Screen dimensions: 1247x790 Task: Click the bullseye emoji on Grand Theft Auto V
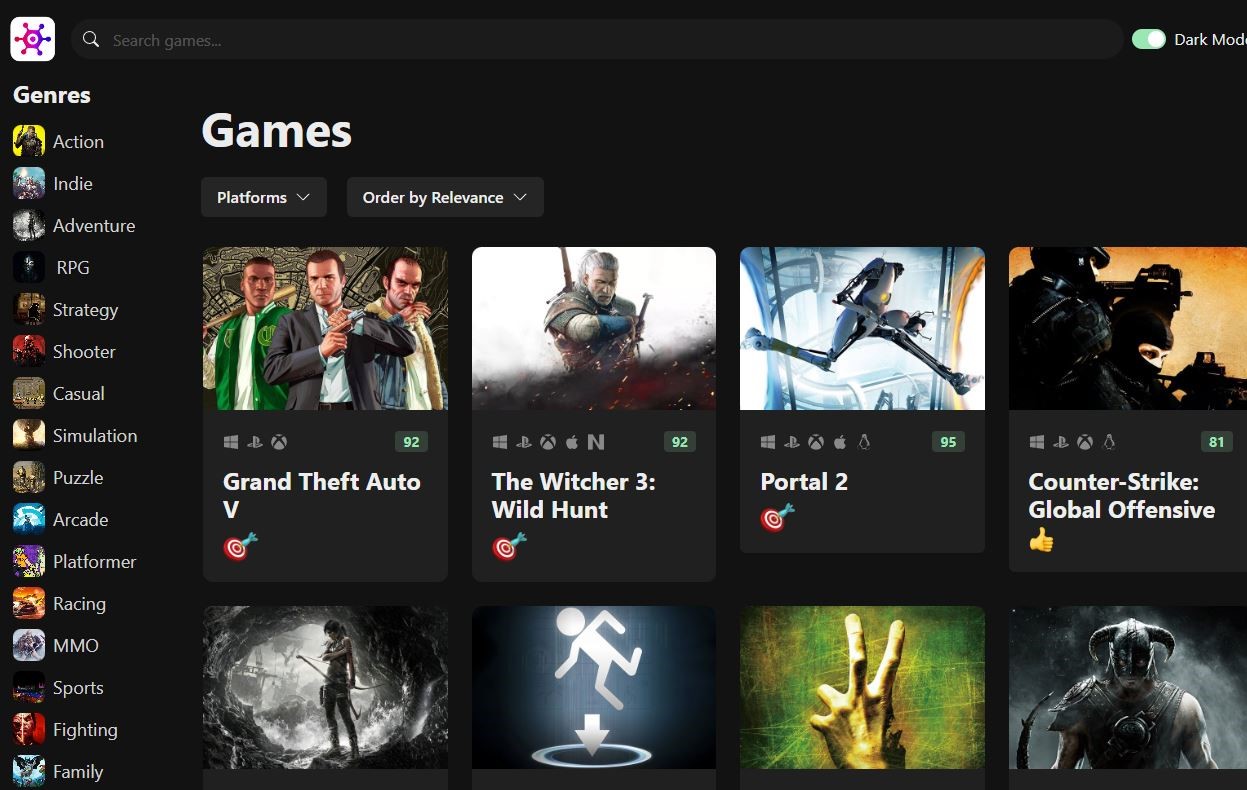tap(240, 546)
